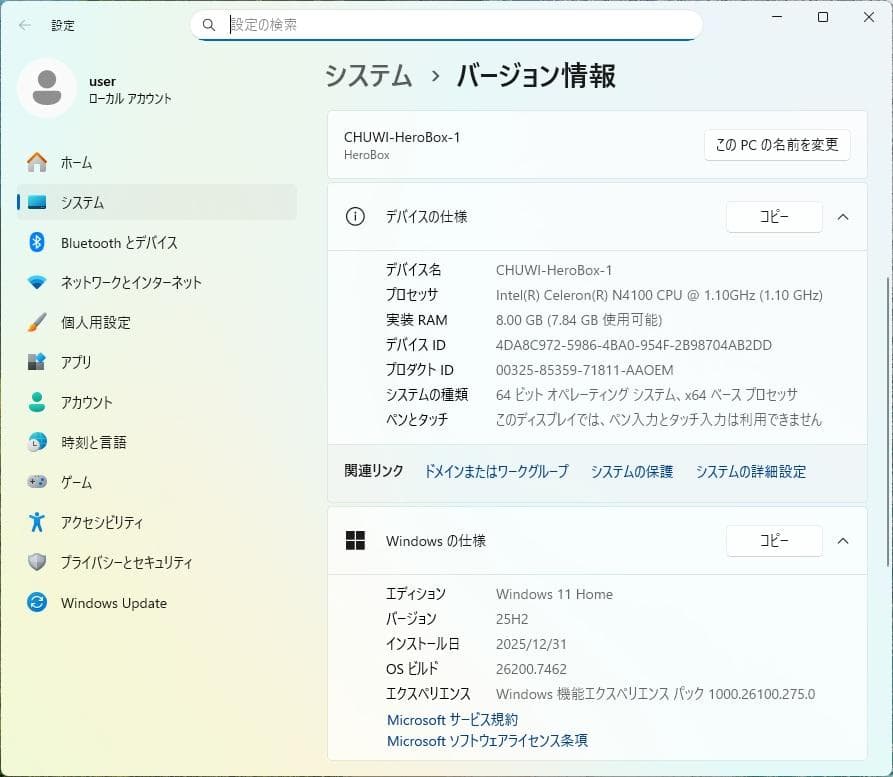Click the search magnifier icon
Image resolution: width=893 pixels, height=777 pixels.
coord(209,25)
